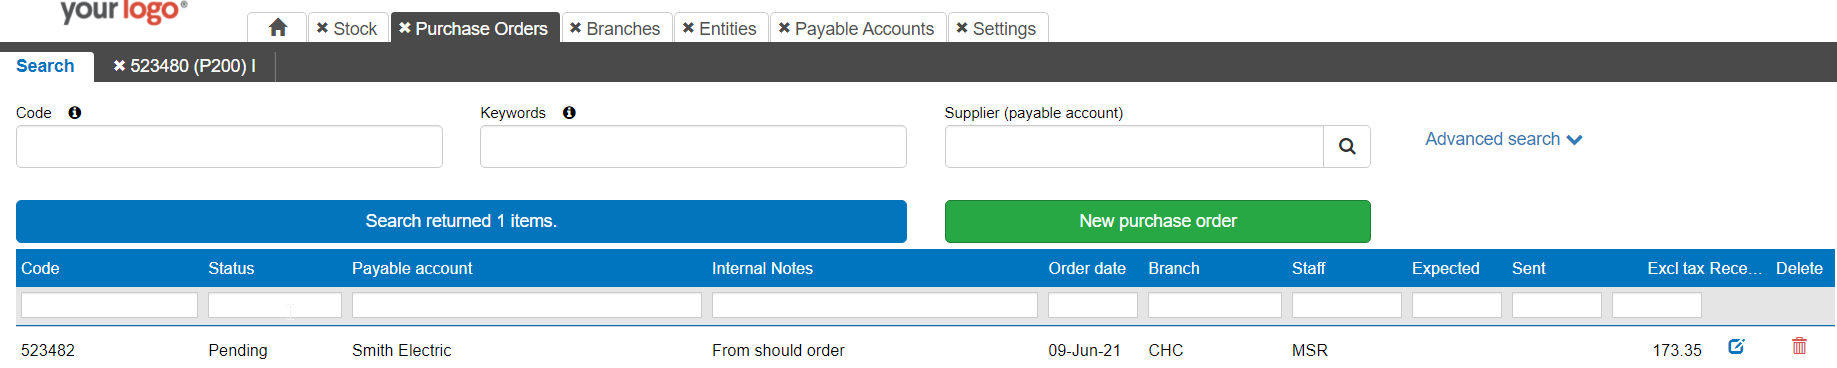Click the Search returned 1 items bar
This screenshot has height=368, width=1837.
point(461,221)
